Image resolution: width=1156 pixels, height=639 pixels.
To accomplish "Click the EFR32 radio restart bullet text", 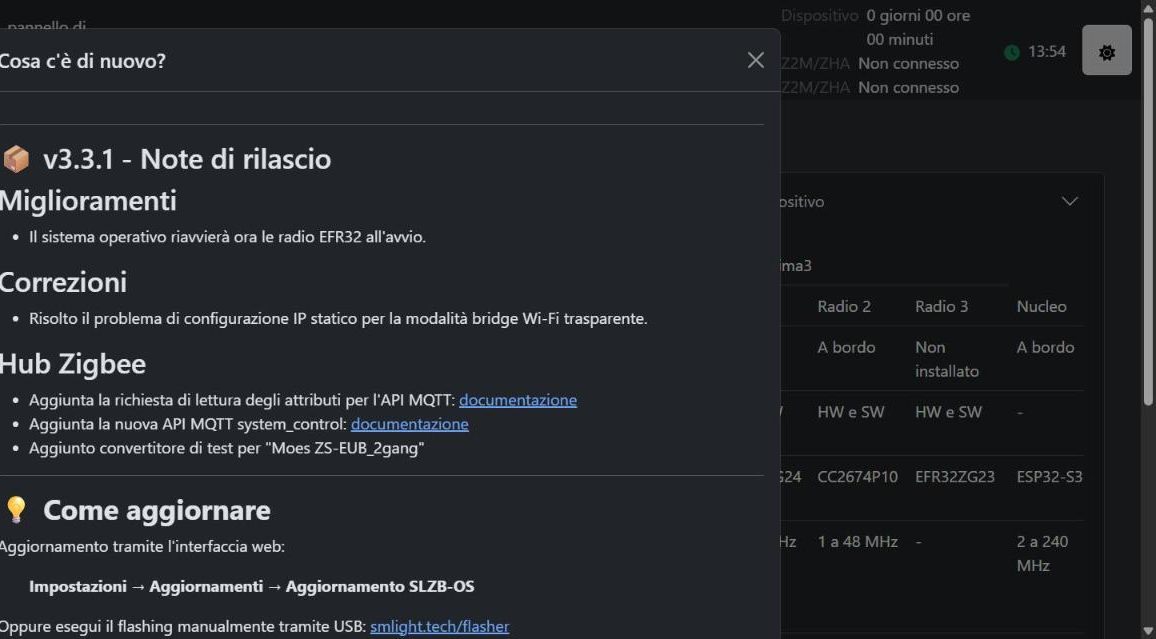I will pos(227,237).
